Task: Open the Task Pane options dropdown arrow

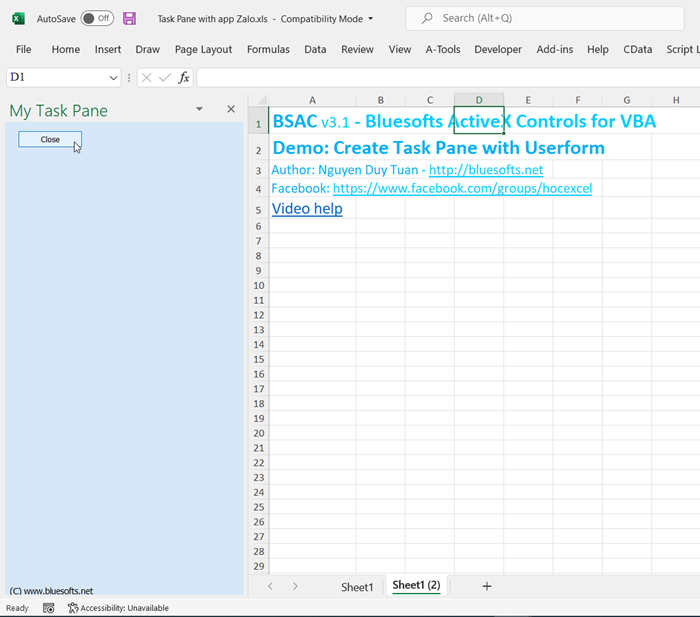Action: [199, 109]
